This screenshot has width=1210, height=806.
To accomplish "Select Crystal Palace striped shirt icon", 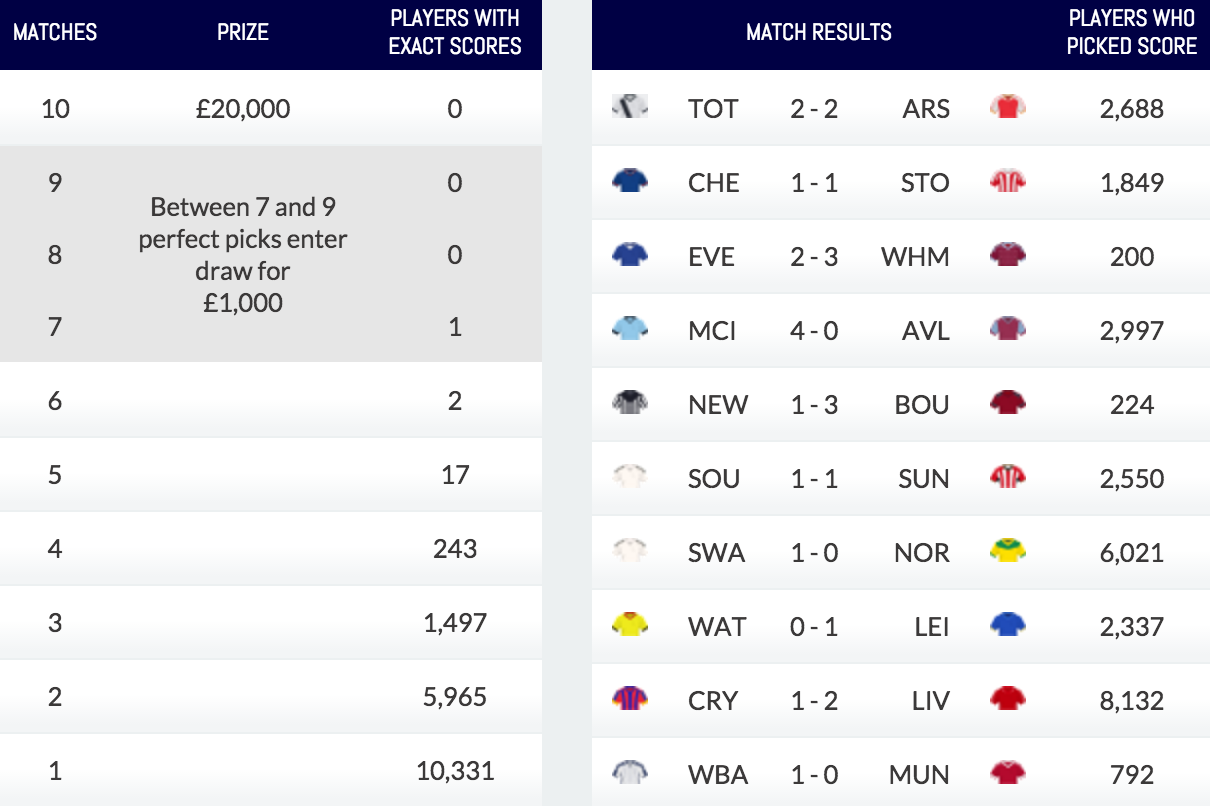I will click(x=630, y=698).
